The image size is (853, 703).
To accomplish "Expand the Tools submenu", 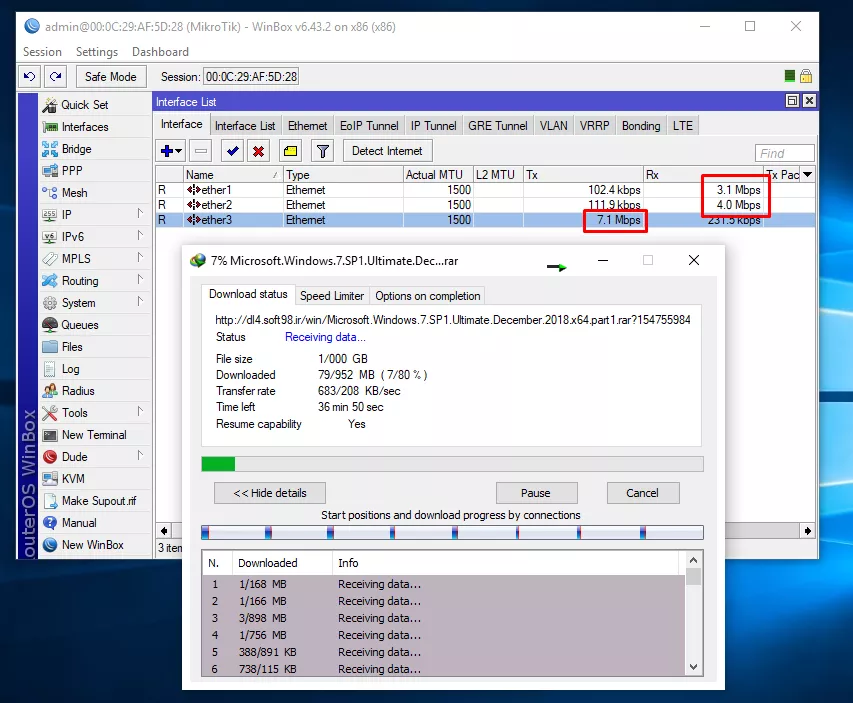I will click(x=140, y=411).
